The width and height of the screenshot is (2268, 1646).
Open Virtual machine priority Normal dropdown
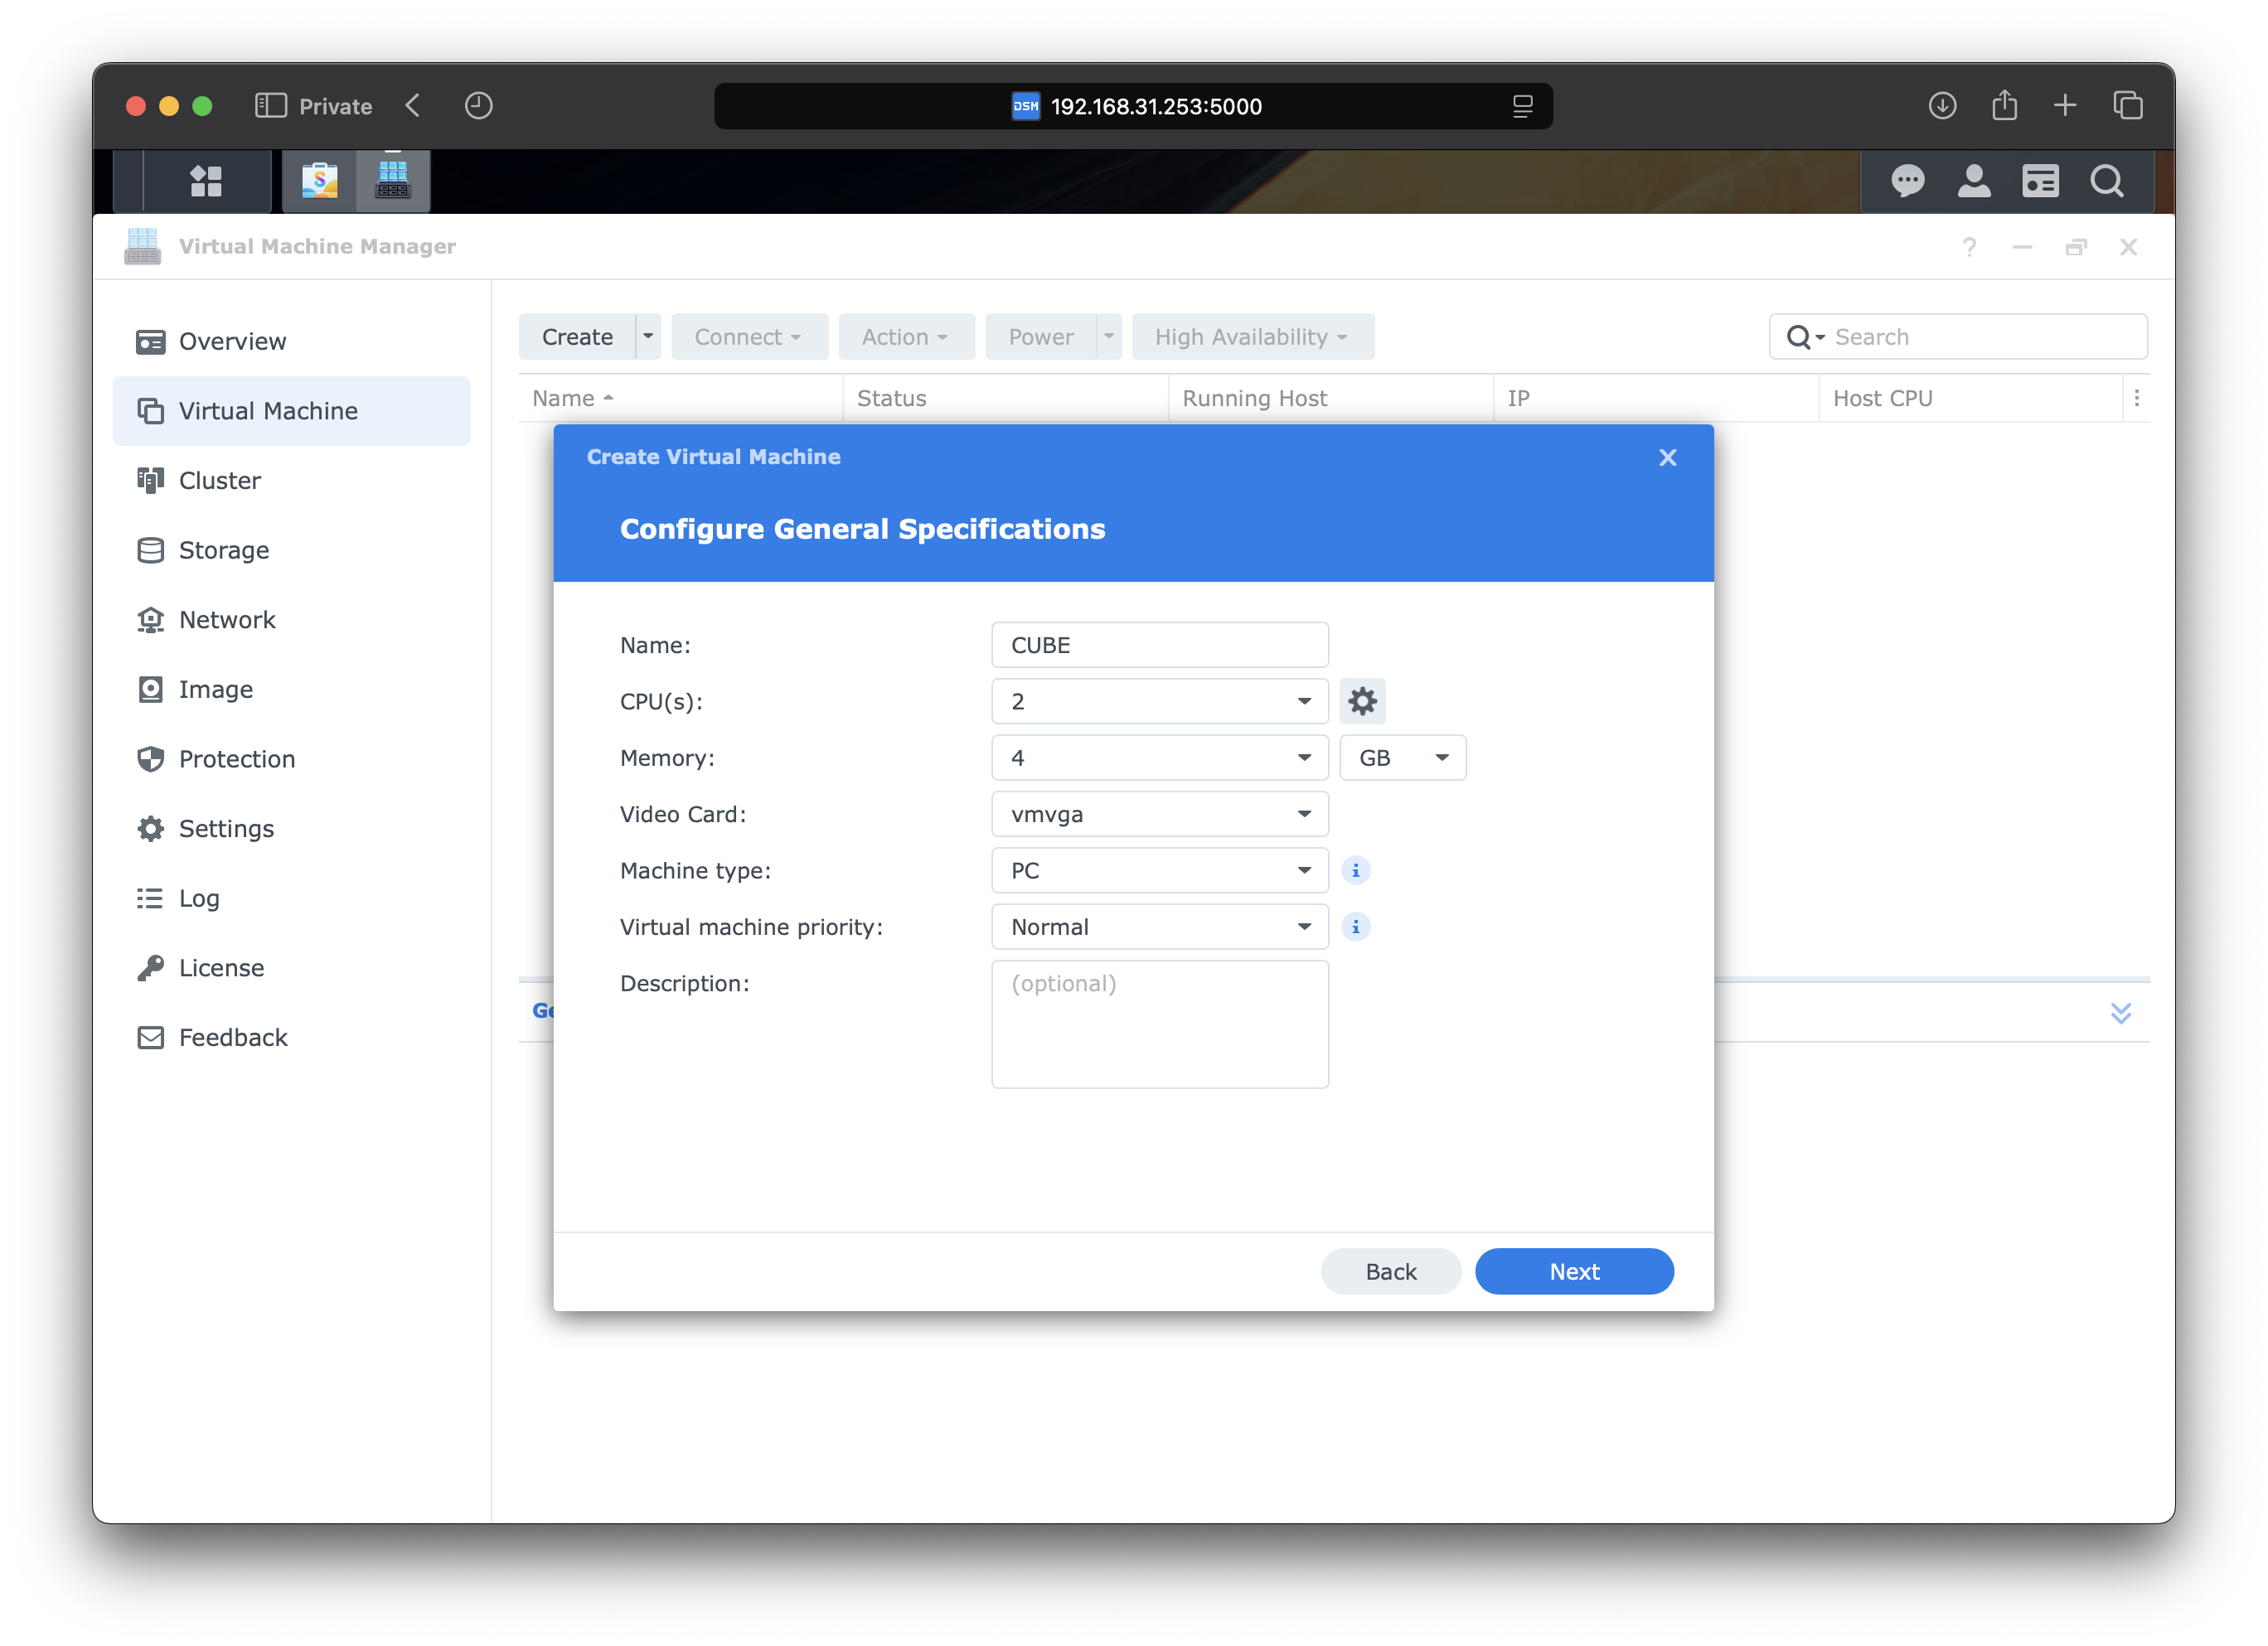1159,927
